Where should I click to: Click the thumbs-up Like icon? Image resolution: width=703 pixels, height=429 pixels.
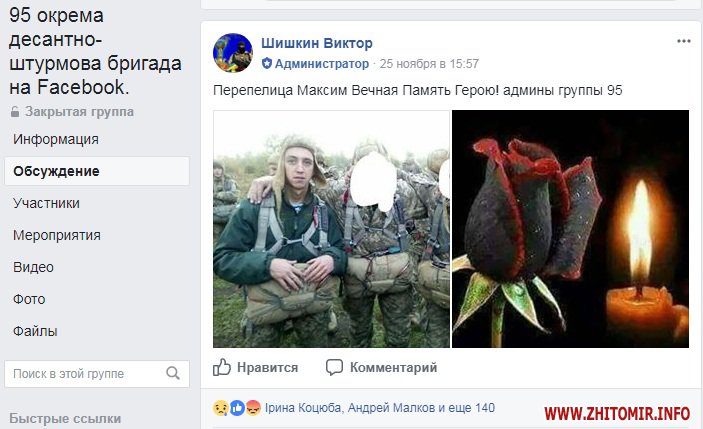[221, 367]
